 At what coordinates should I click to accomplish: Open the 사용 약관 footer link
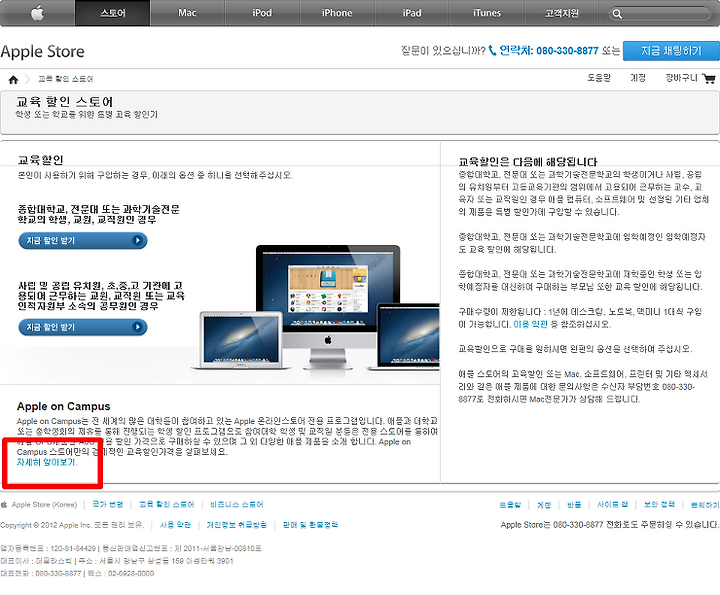175,525
